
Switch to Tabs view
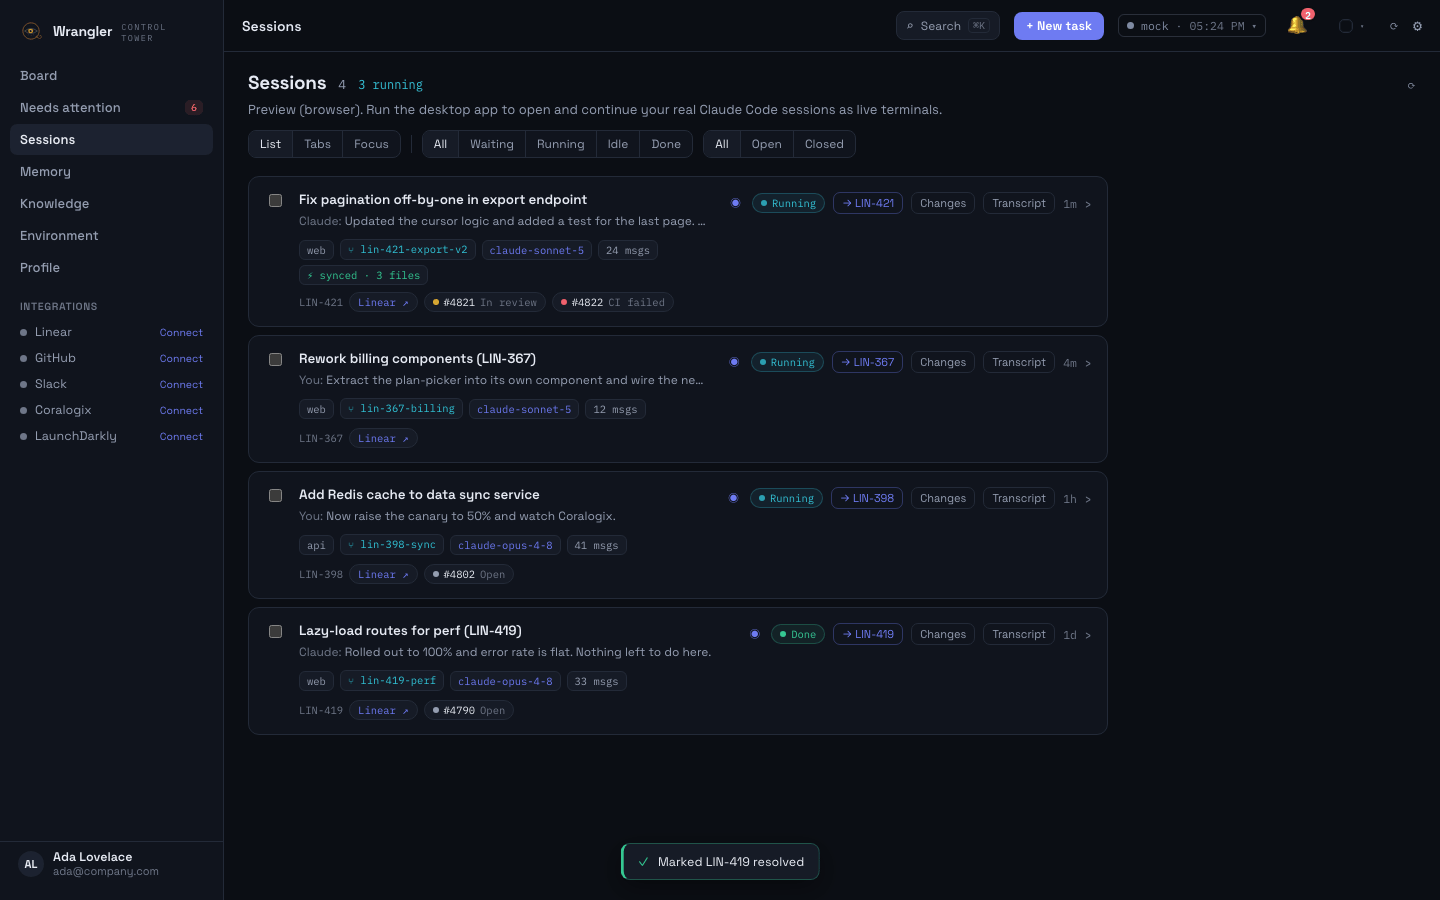317,144
